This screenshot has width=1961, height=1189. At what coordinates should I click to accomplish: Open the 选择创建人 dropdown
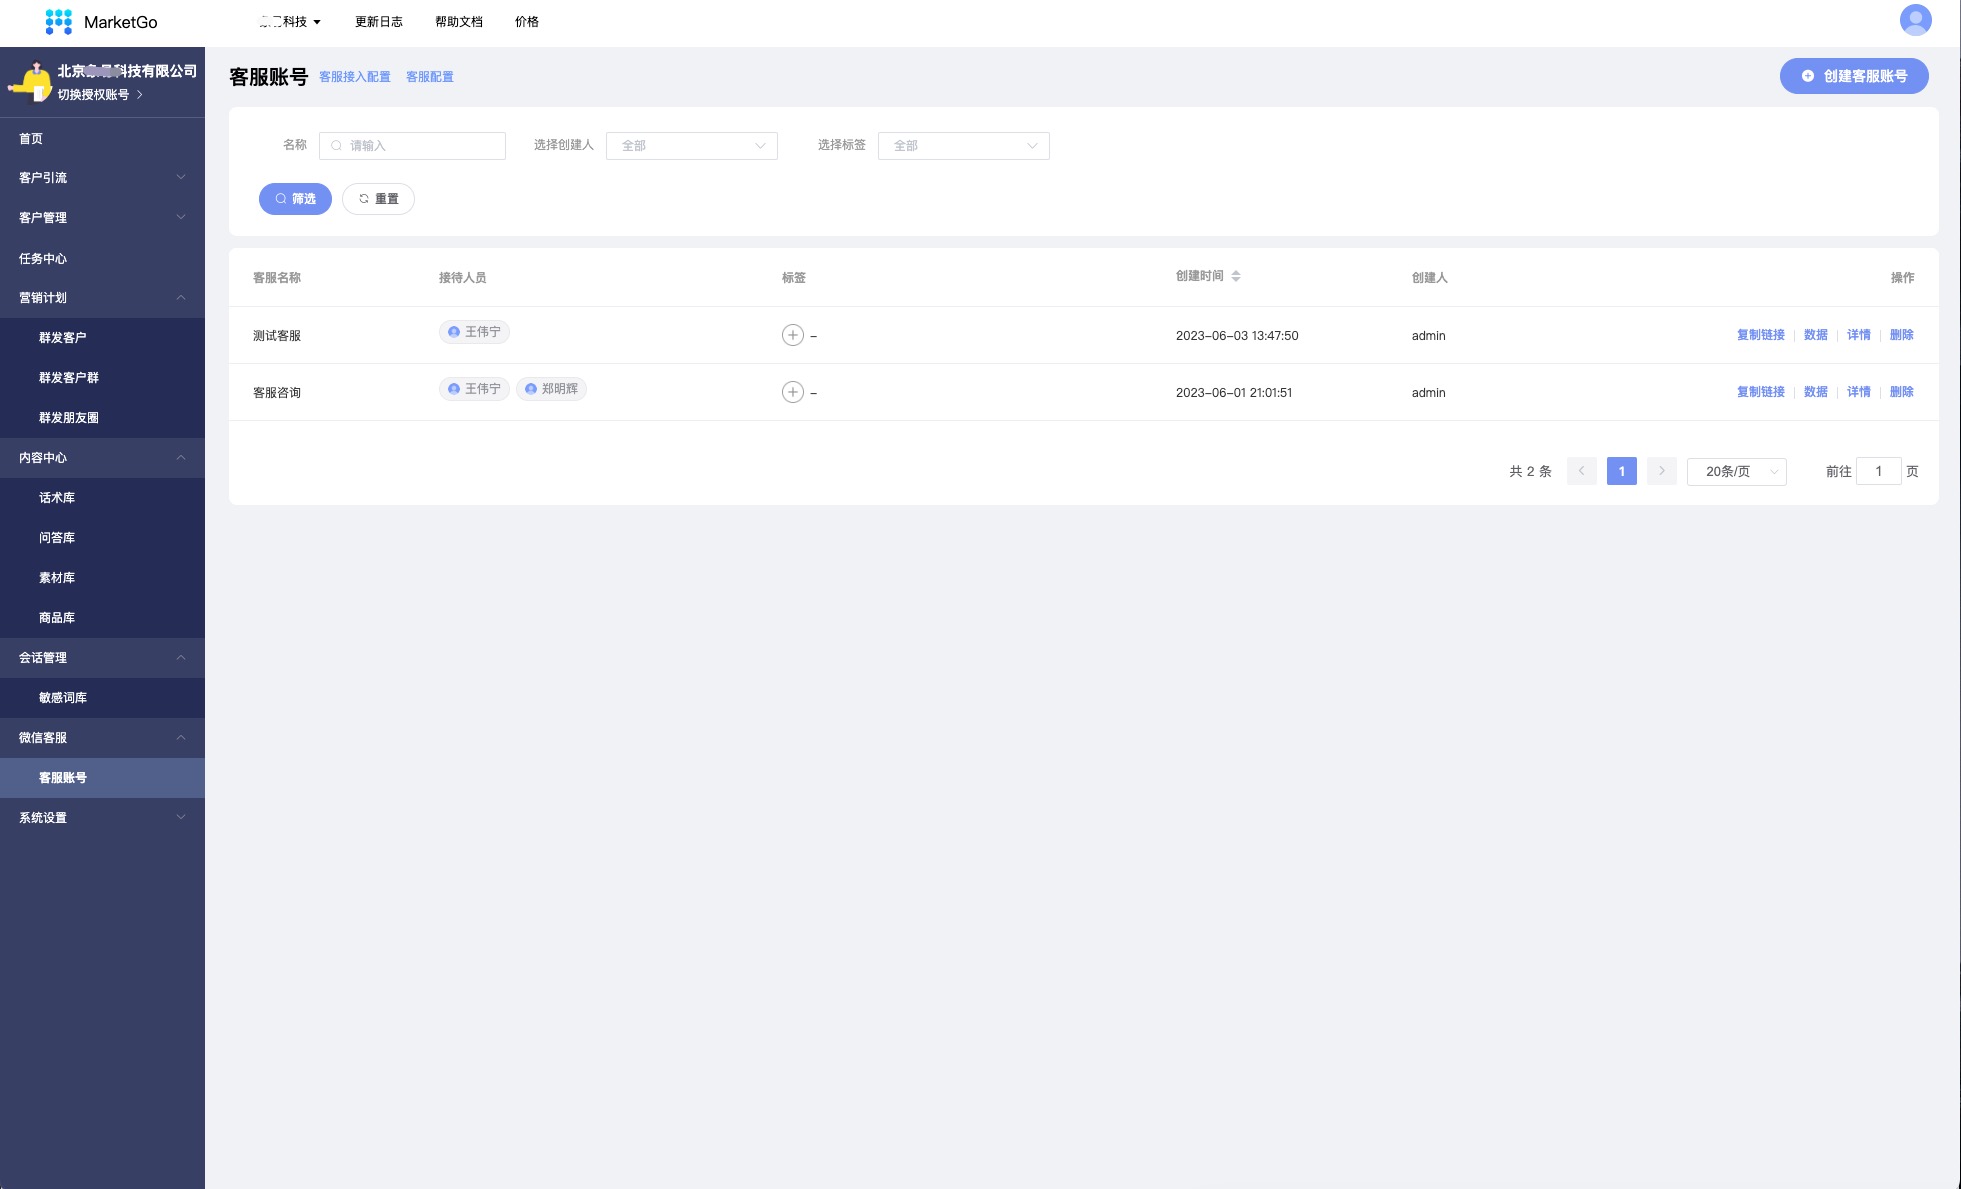pyautogui.click(x=691, y=146)
